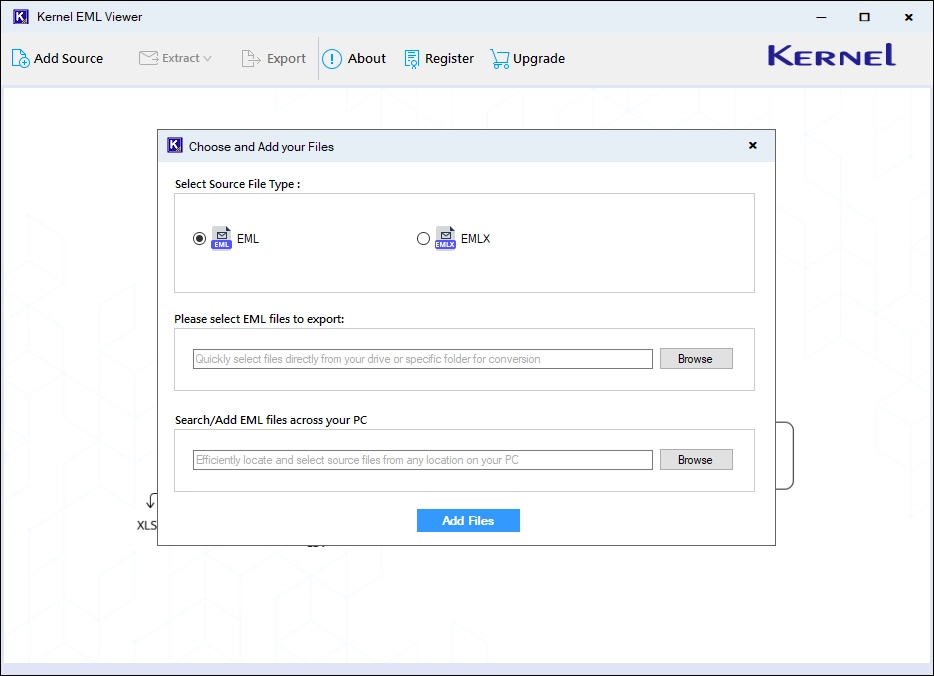Expand the Extract dropdown arrow
The image size is (934, 676).
click(207, 58)
